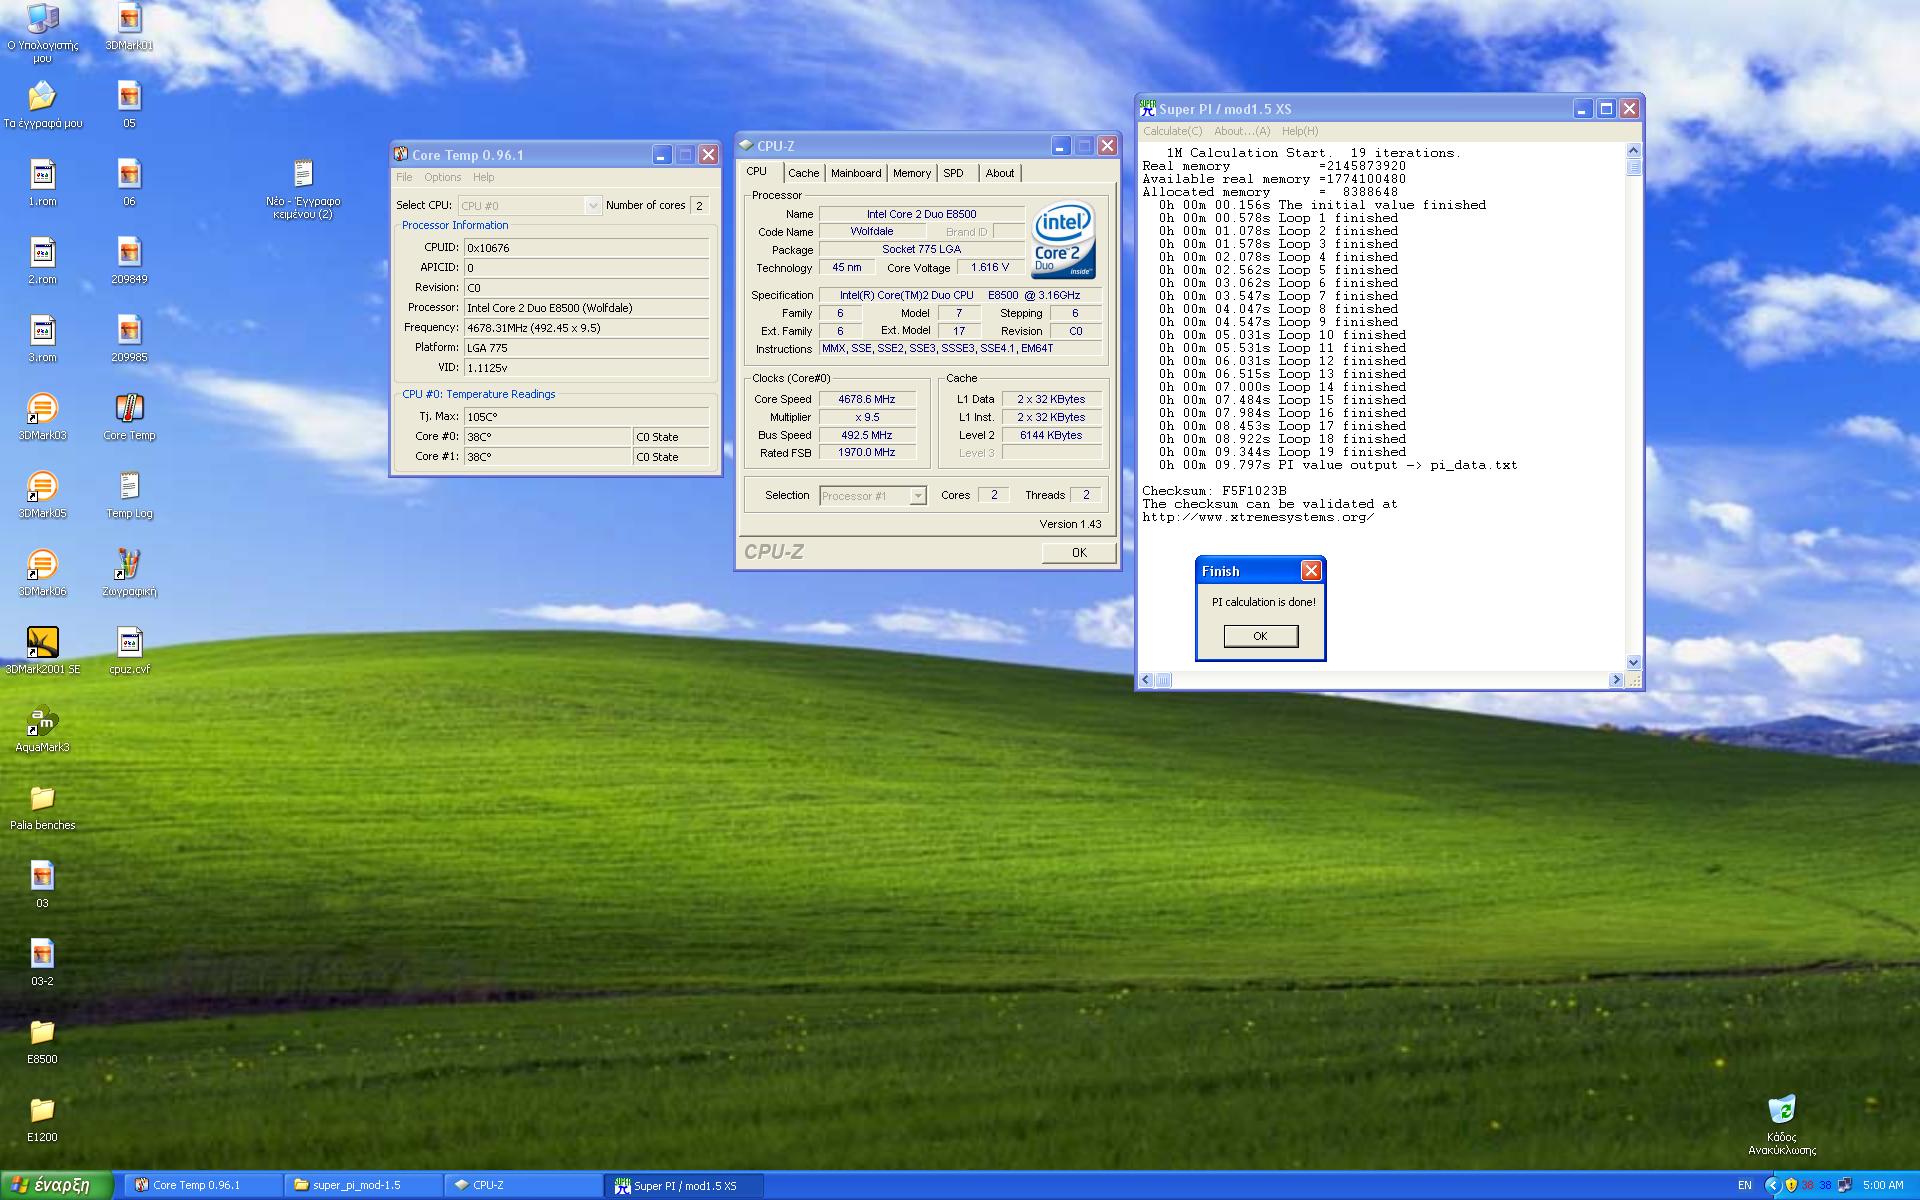Launch the 3DMark2001 SE shortcut
Image resolution: width=1920 pixels, height=1200 pixels.
42,651
